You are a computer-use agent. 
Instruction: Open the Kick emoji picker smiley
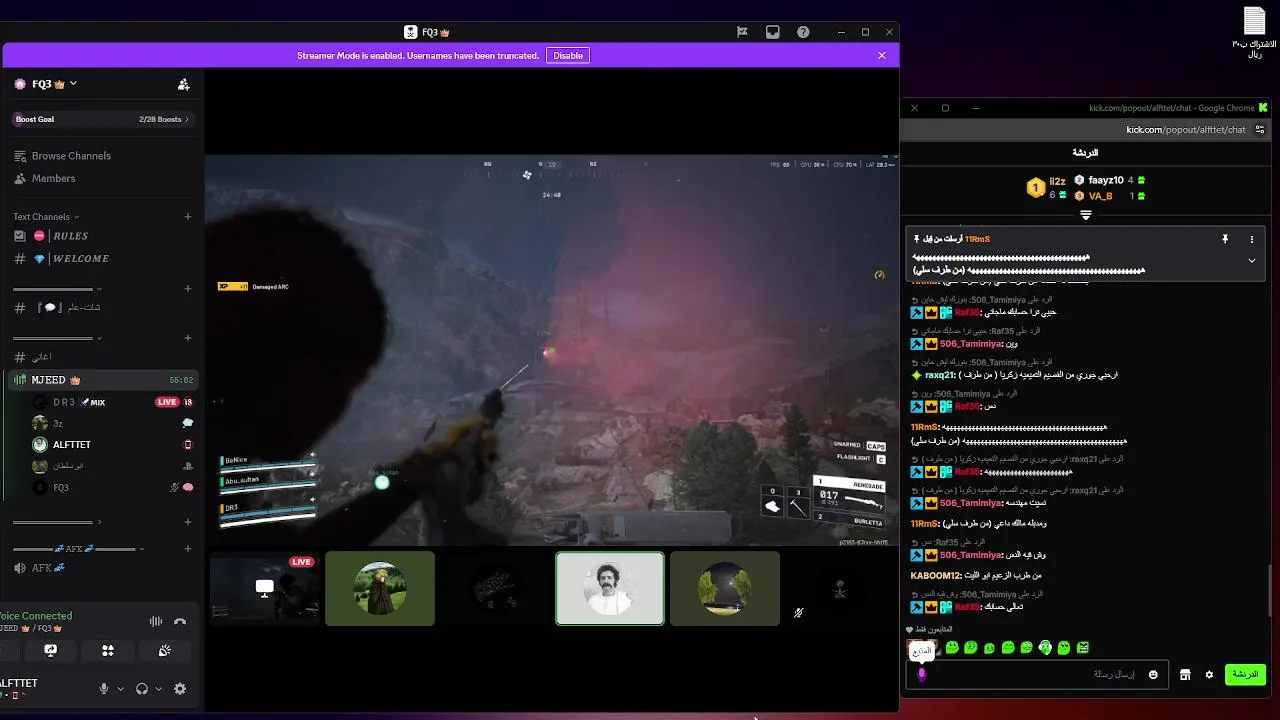coord(1153,675)
